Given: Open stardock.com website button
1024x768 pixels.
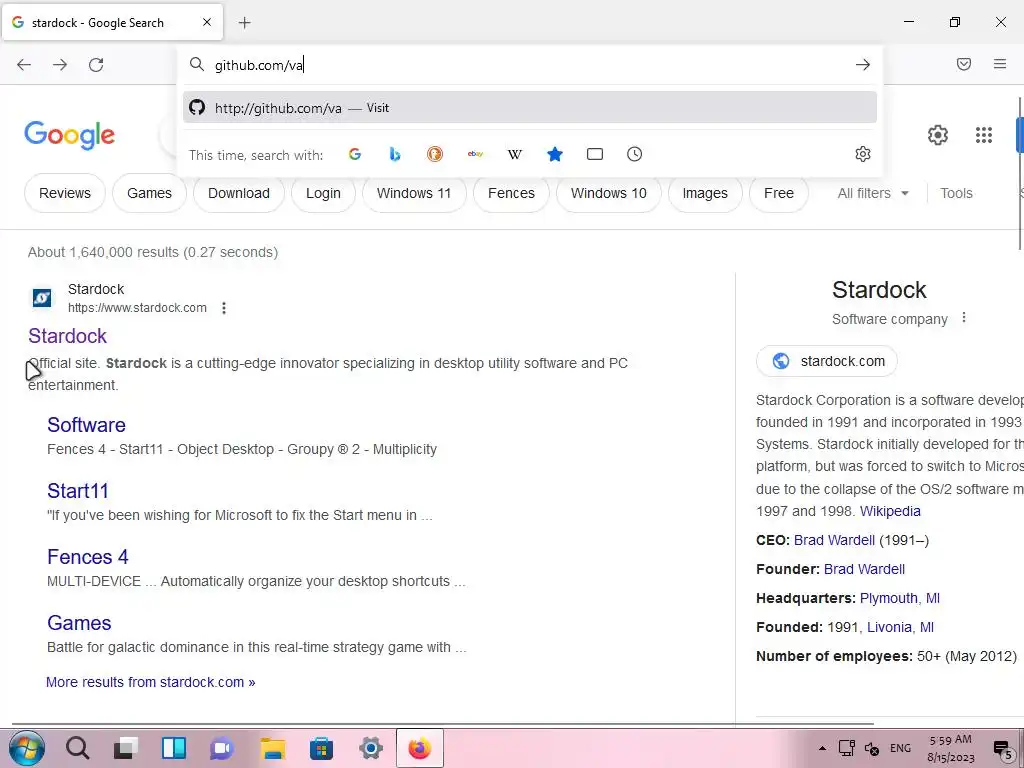Looking at the screenshot, I should coord(827,361).
